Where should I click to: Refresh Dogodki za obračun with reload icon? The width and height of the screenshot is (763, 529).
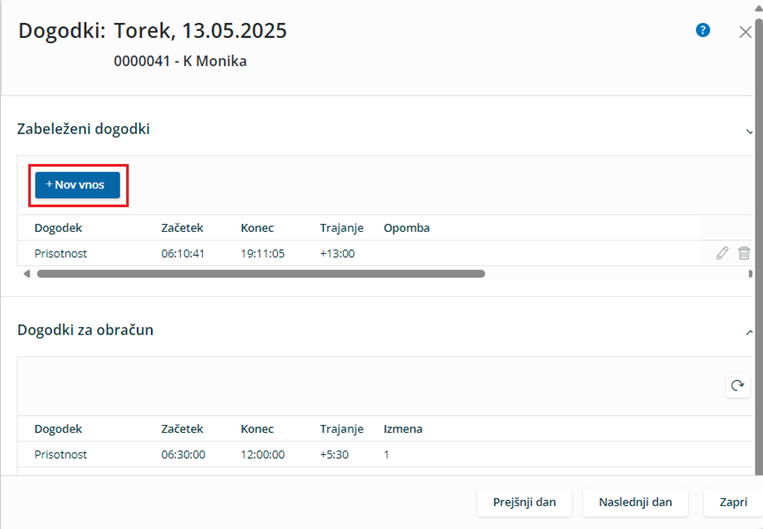(x=737, y=386)
